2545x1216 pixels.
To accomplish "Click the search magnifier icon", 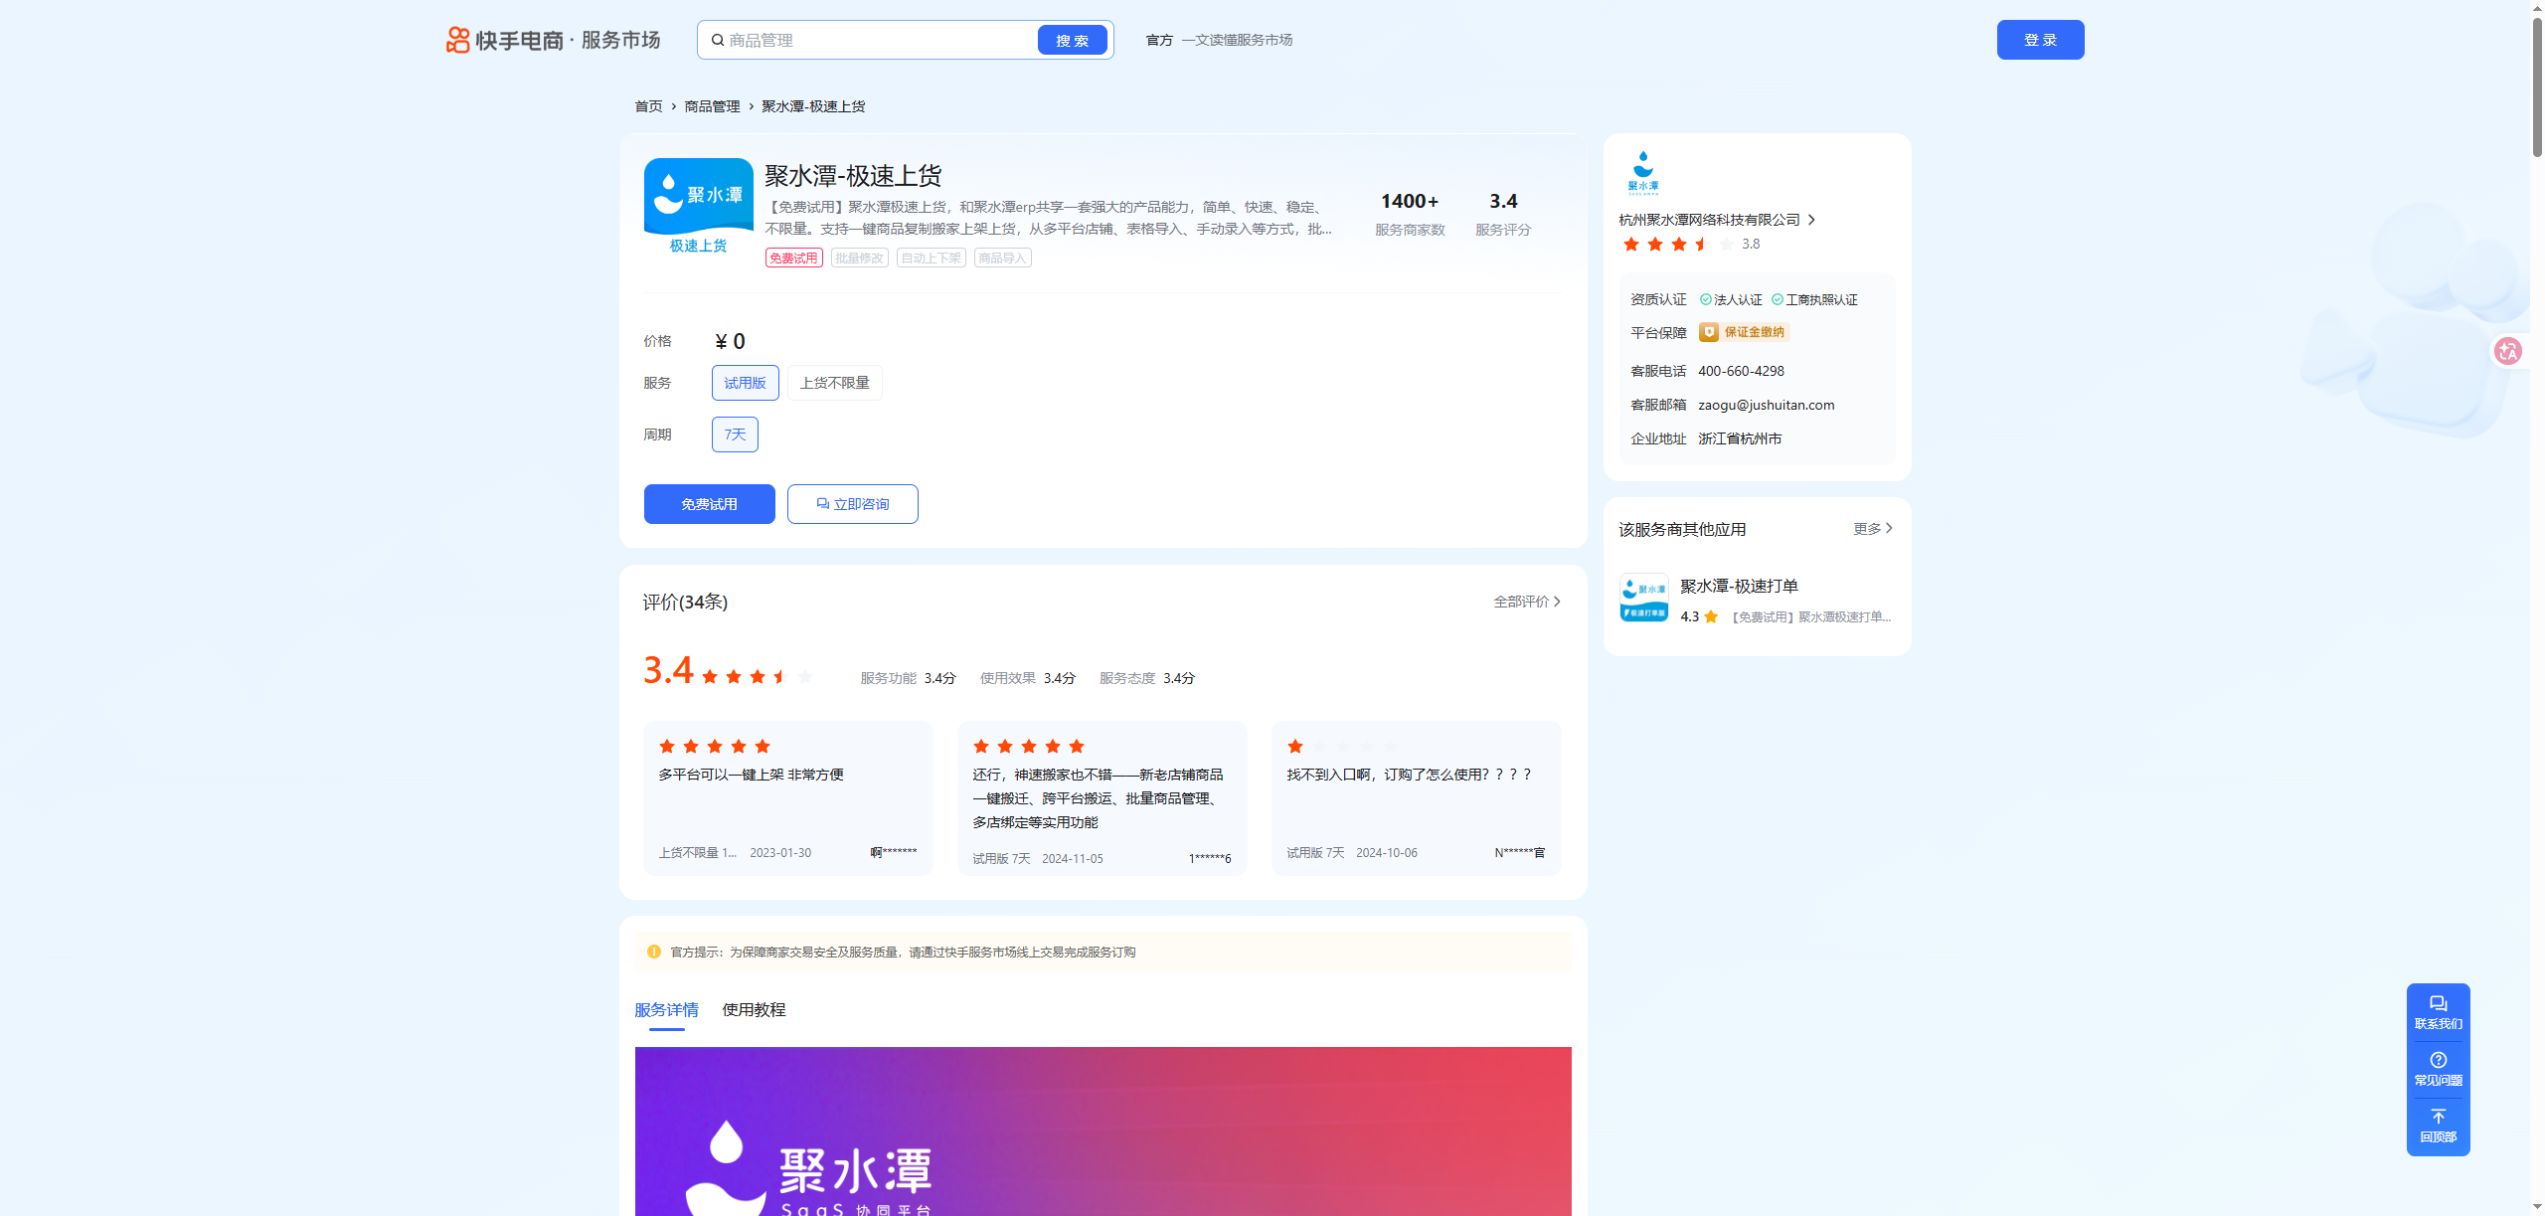I will (x=717, y=40).
